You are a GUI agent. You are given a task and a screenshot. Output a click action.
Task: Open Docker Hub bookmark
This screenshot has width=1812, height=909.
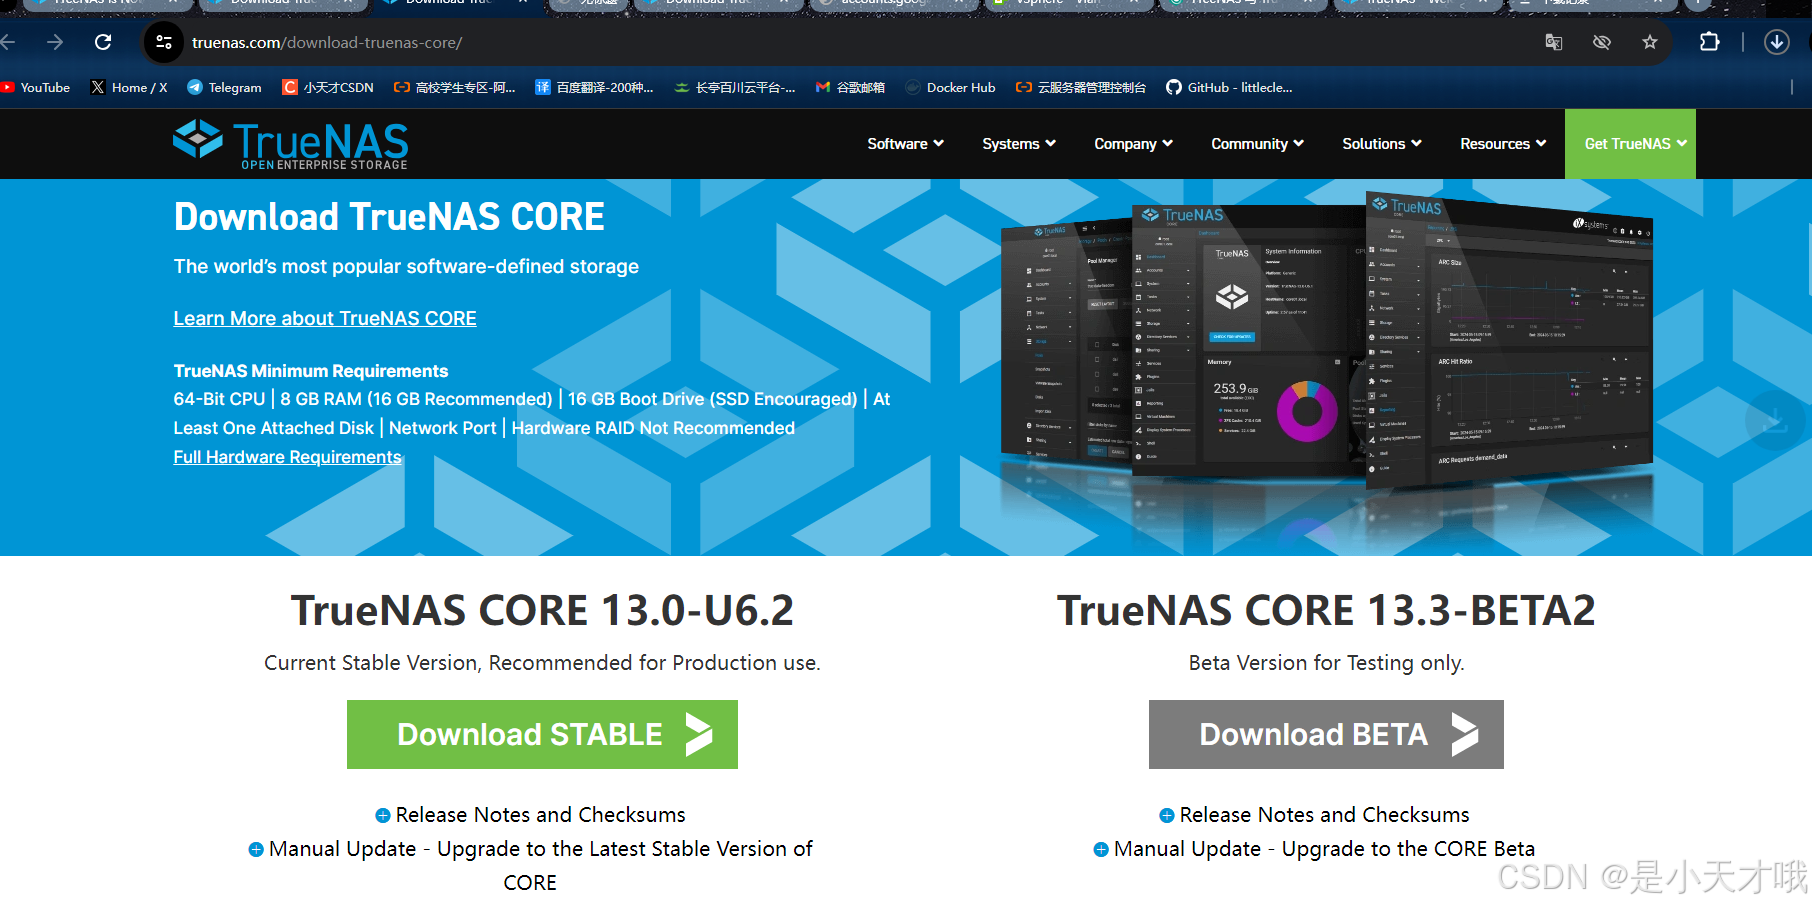coord(950,88)
